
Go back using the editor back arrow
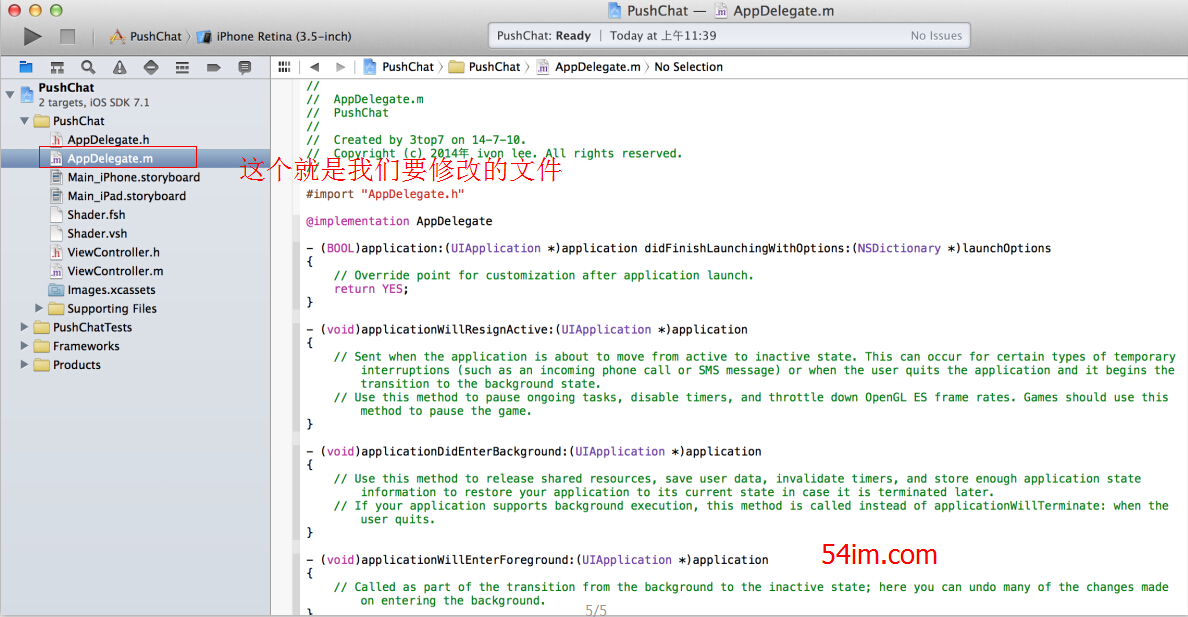[x=314, y=67]
